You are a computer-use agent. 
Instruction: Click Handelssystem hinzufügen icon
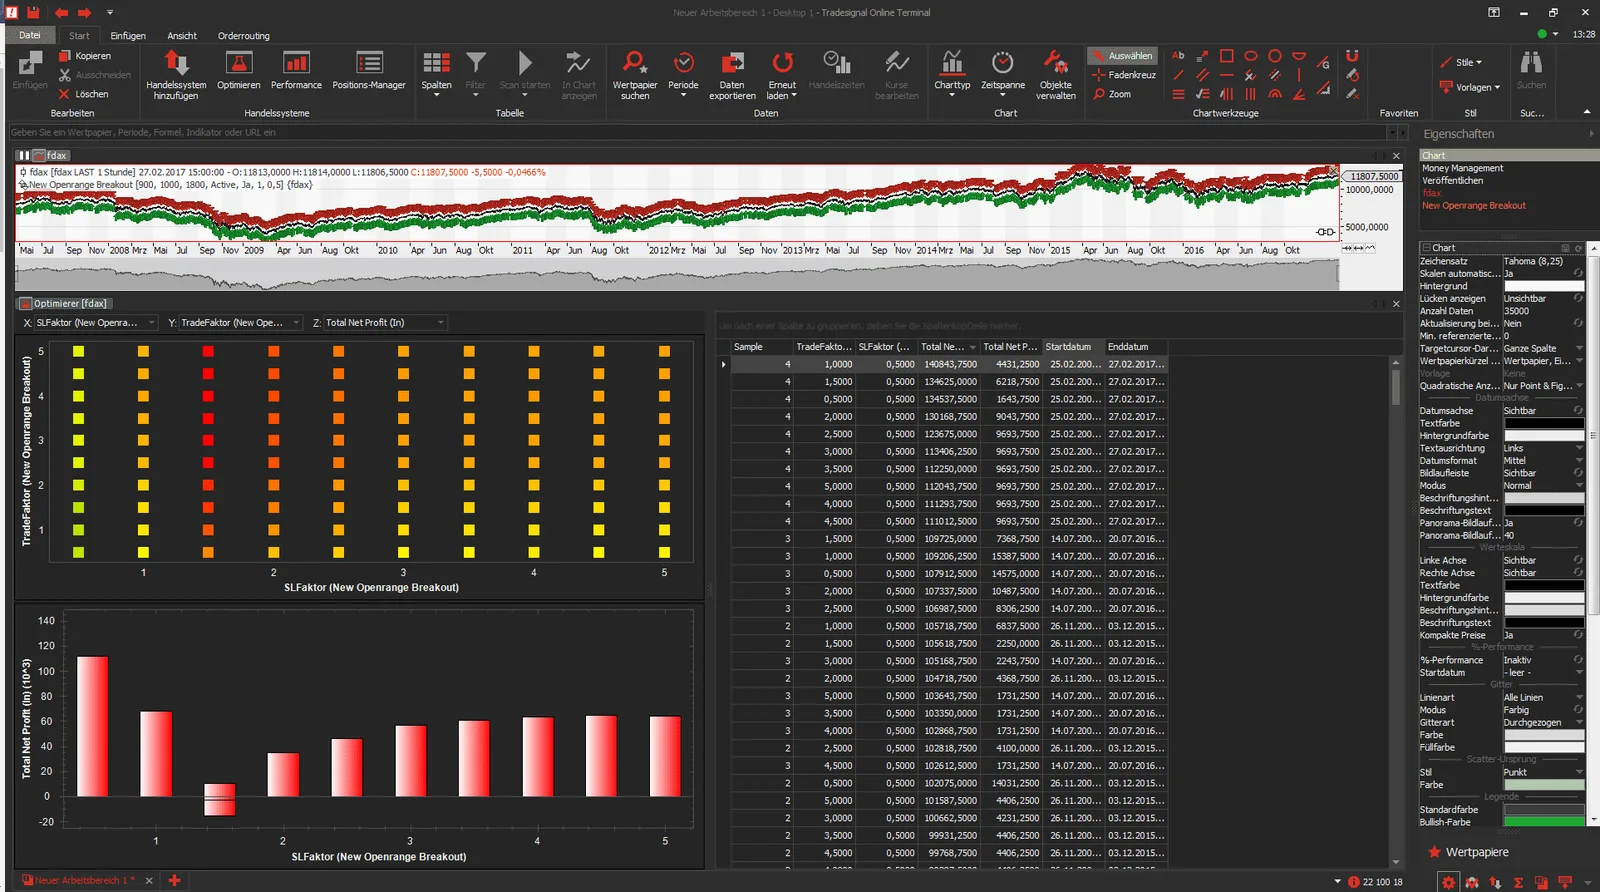click(x=176, y=64)
